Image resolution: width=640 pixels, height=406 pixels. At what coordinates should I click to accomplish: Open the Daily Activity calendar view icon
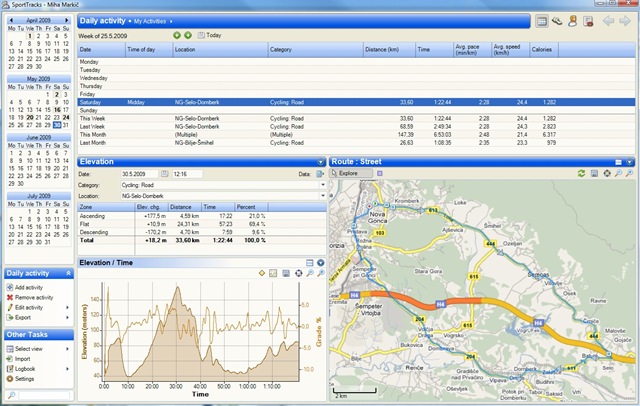[x=542, y=20]
